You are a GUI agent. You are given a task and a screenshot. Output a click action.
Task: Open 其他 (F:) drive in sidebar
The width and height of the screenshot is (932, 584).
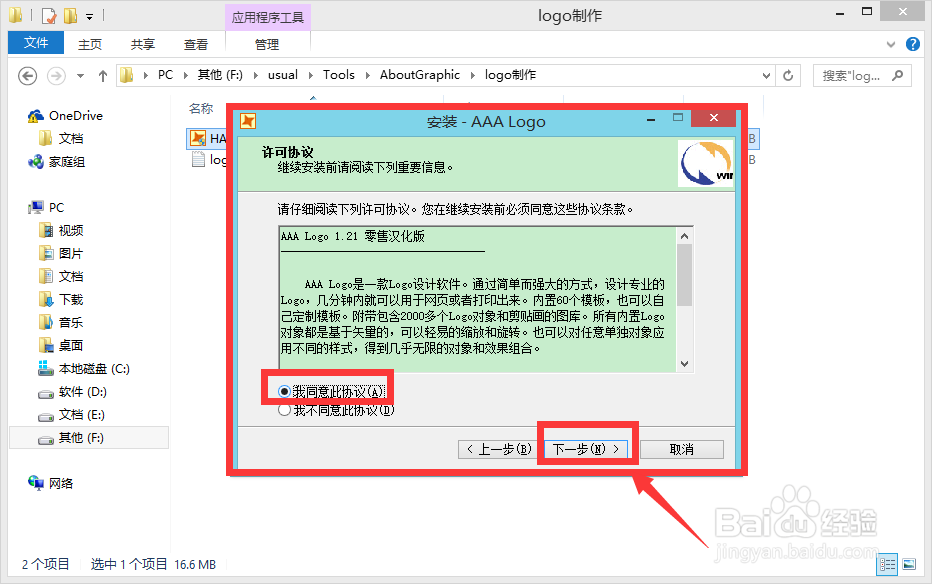click(x=89, y=438)
